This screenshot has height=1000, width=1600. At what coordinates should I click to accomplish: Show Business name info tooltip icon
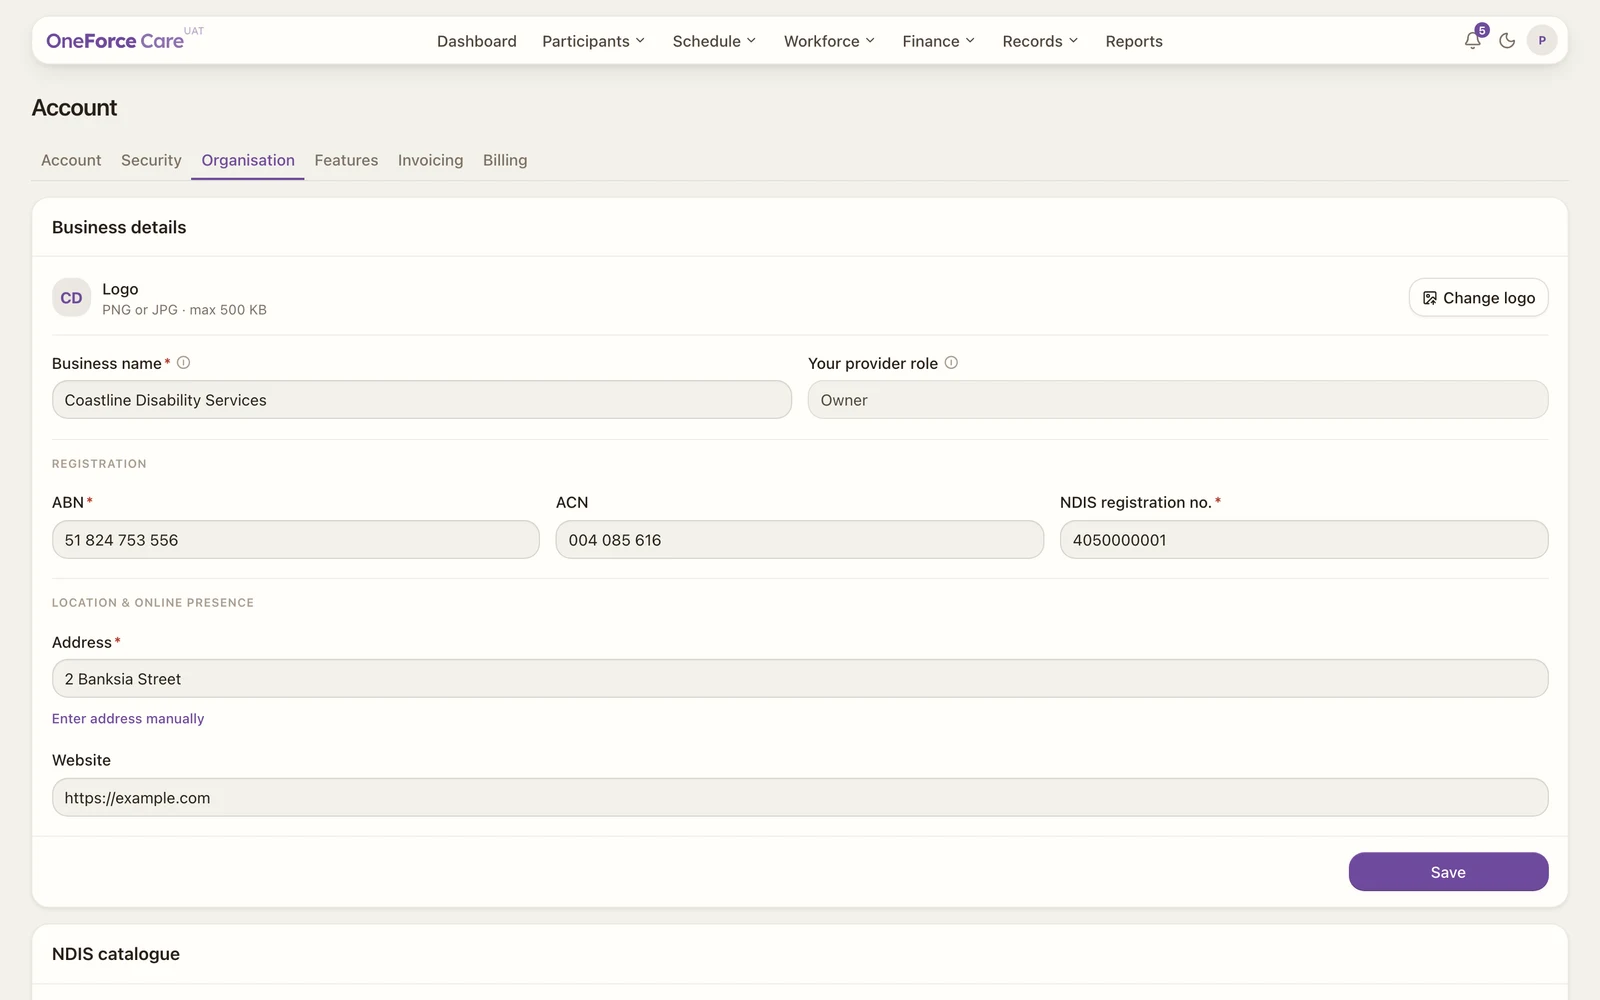(183, 363)
